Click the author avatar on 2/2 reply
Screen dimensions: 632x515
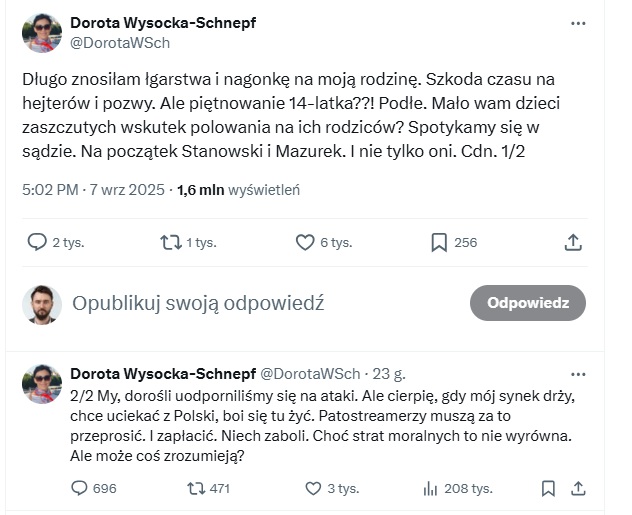[x=42, y=384]
